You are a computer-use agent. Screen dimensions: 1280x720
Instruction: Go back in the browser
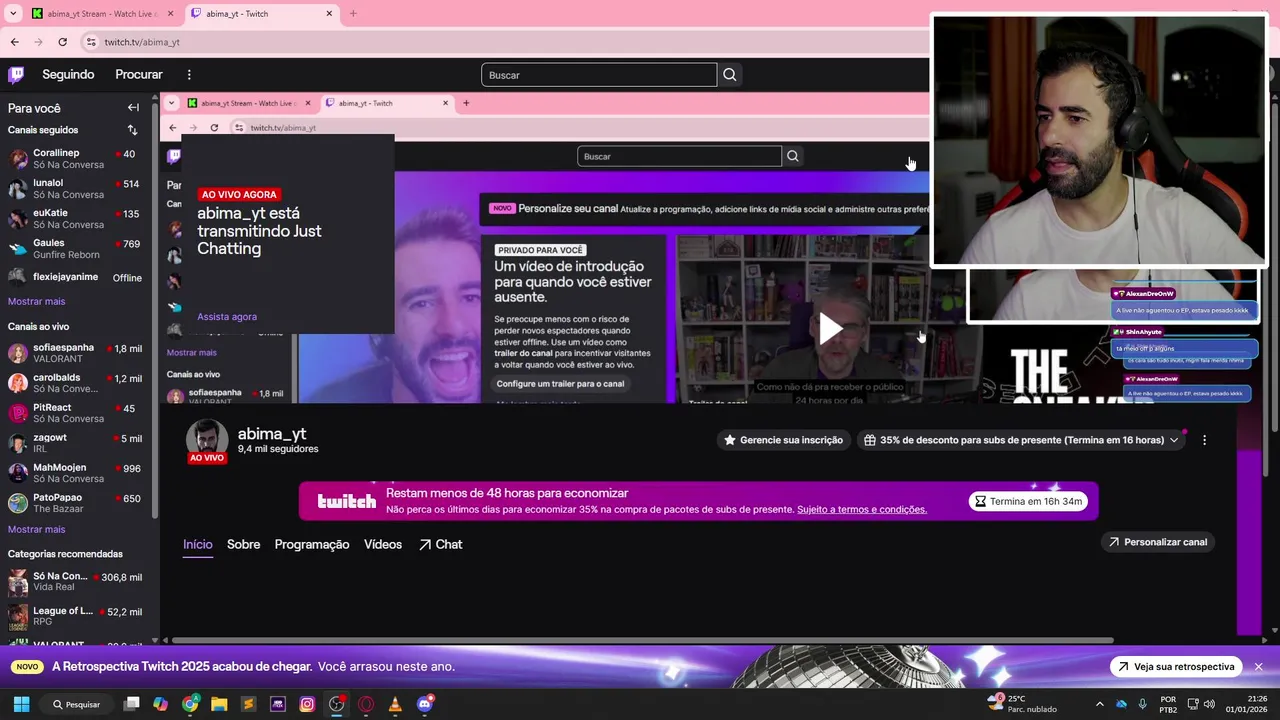pos(14,42)
